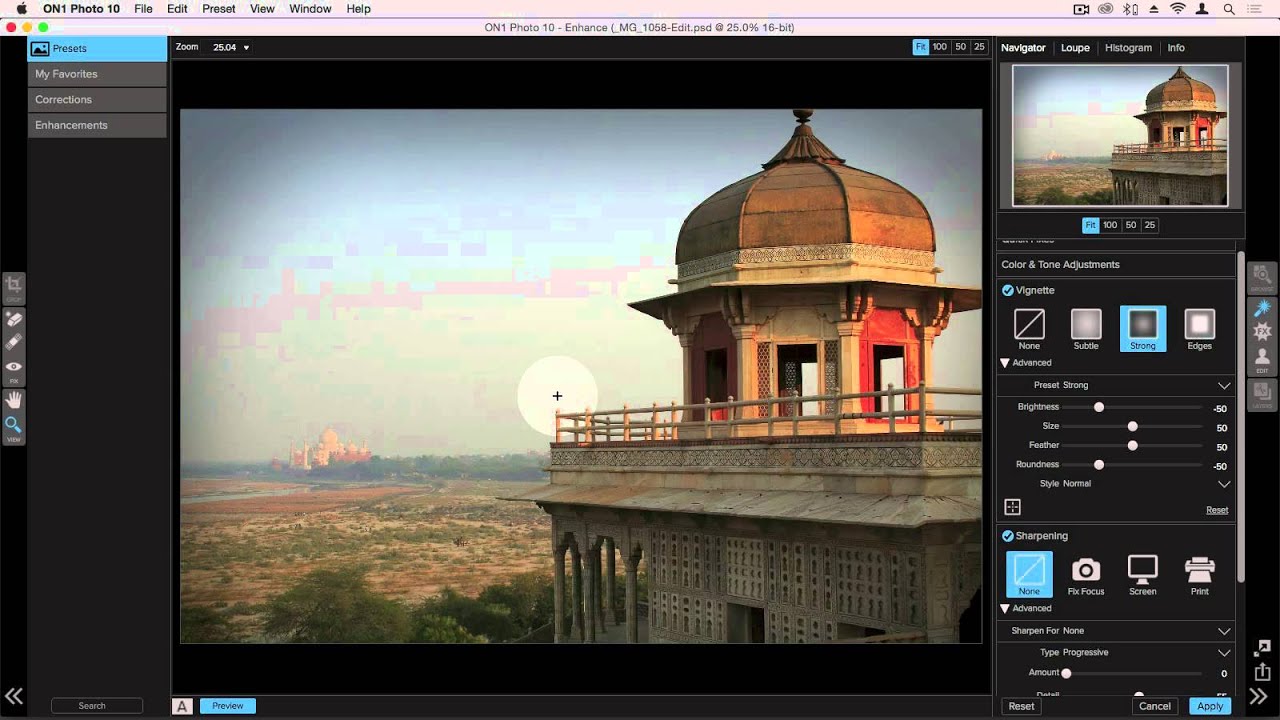Select the red-eye fix tool
The image size is (1280, 720).
(x=14, y=368)
